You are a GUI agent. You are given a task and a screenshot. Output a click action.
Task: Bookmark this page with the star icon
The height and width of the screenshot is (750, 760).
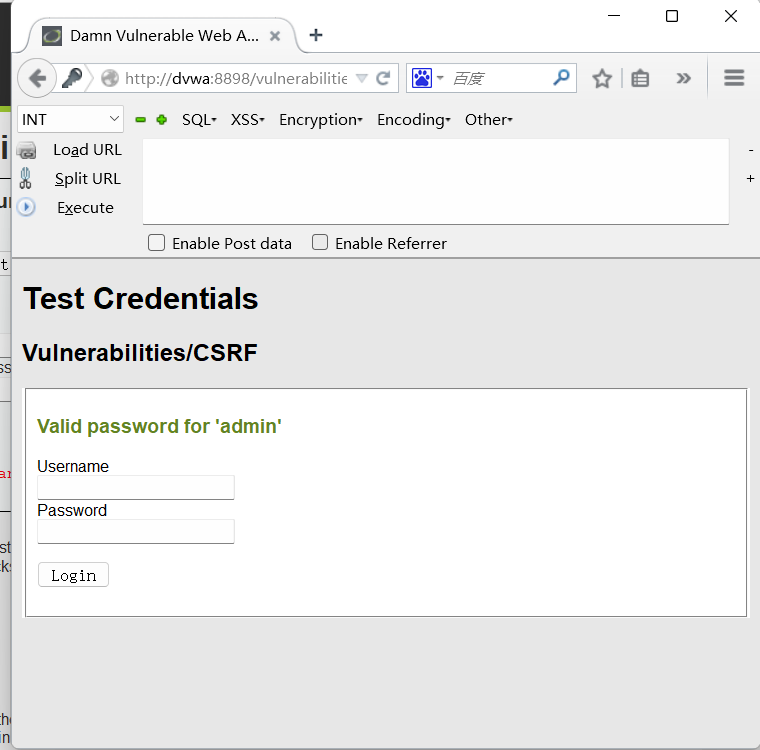pyautogui.click(x=602, y=79)
